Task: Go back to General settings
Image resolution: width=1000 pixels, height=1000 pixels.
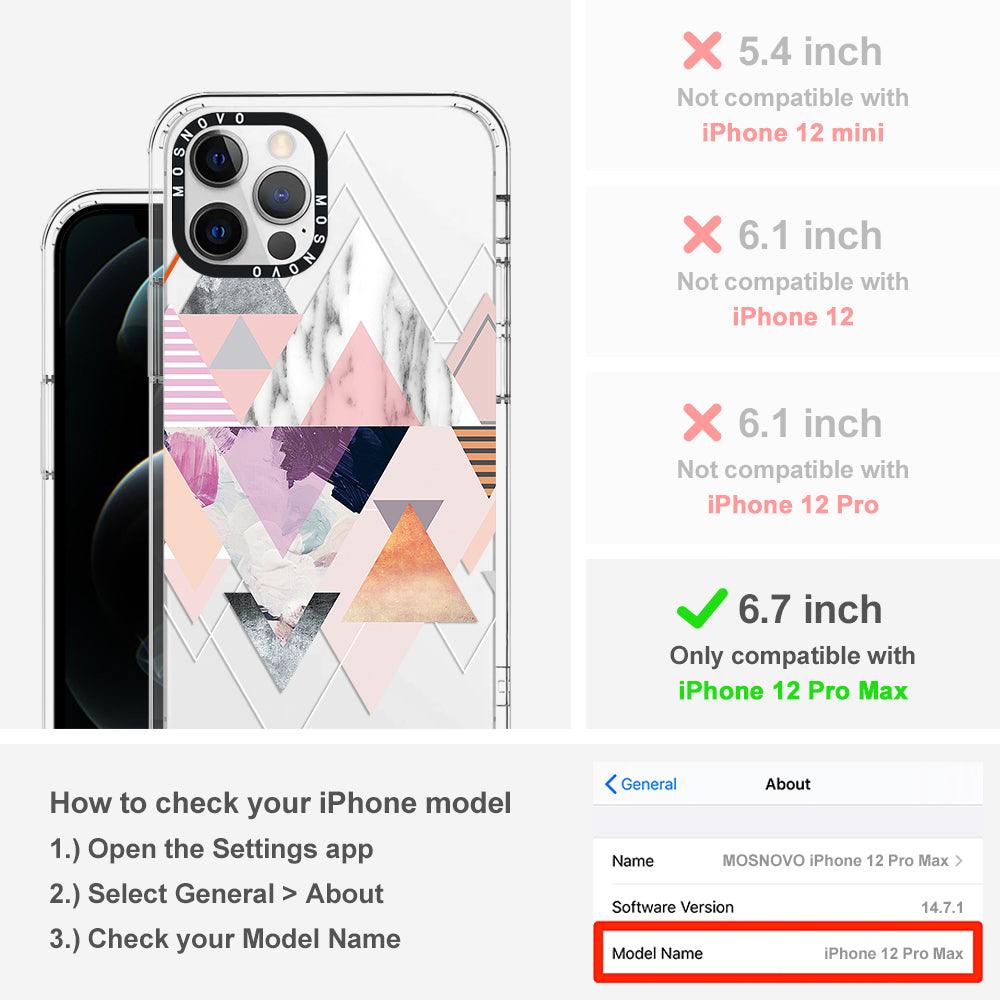Action: pyautogui.click(x=641, y=784)
